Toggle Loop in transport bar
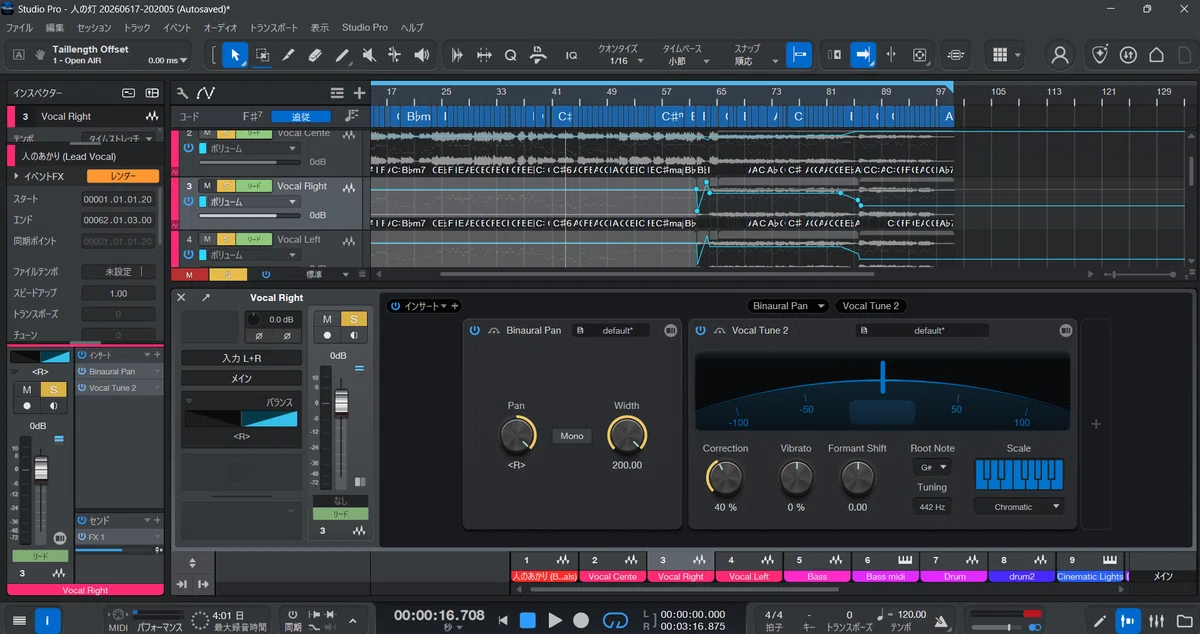Viewport: 1200px width, 634px height. click(616, 620)
